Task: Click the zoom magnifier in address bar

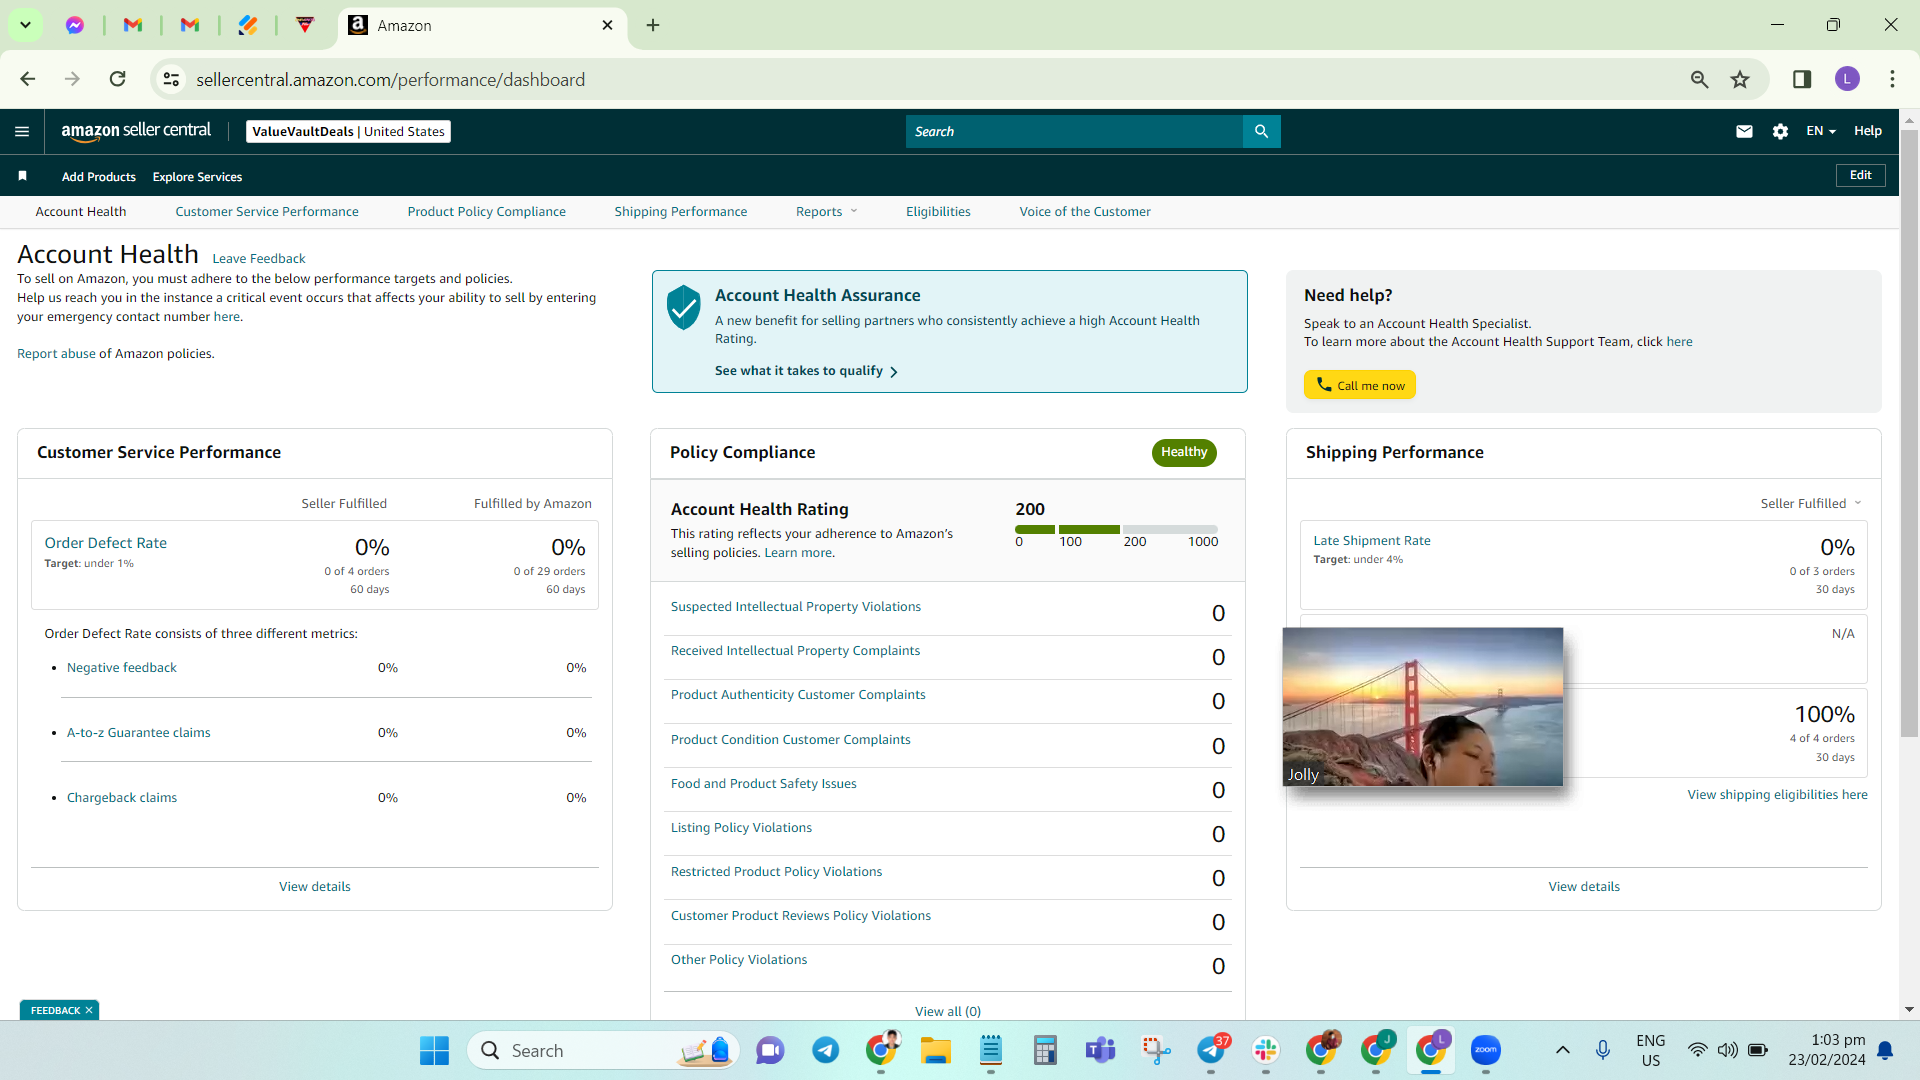Action: [1699, 79]
